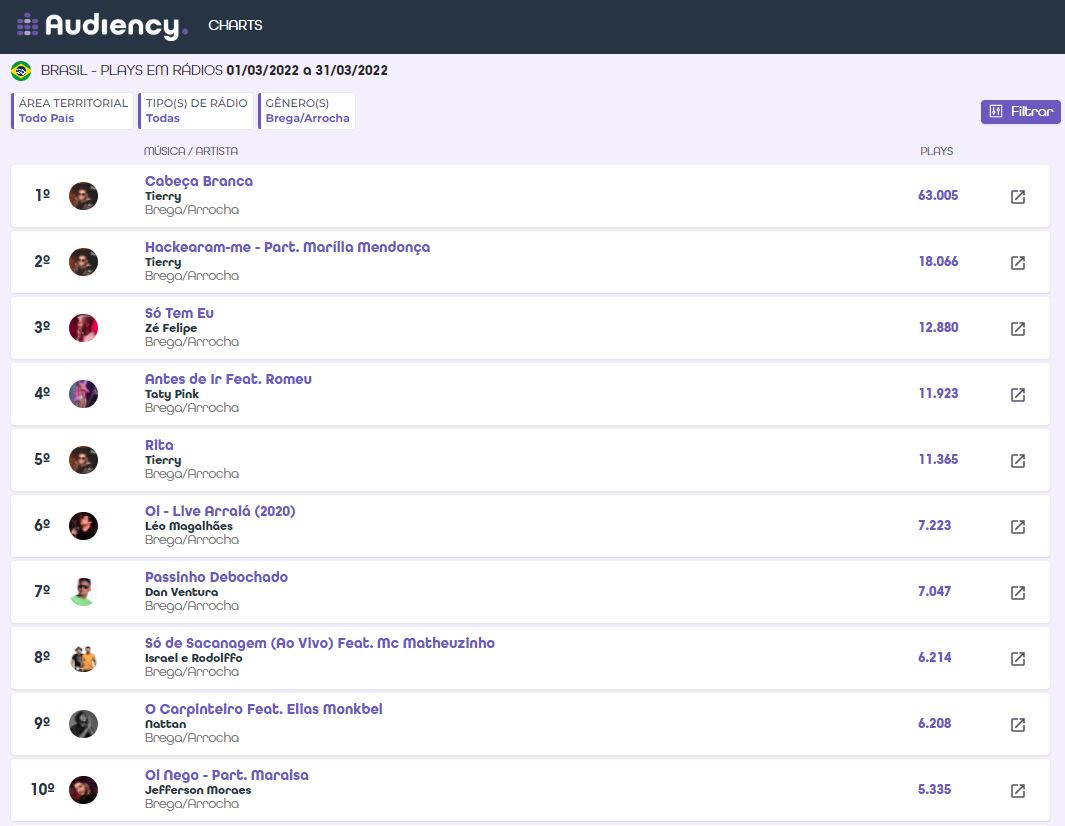Open external link for Hackearam-me row
The image size is (1065, 826).
(x=1017, y=263)
